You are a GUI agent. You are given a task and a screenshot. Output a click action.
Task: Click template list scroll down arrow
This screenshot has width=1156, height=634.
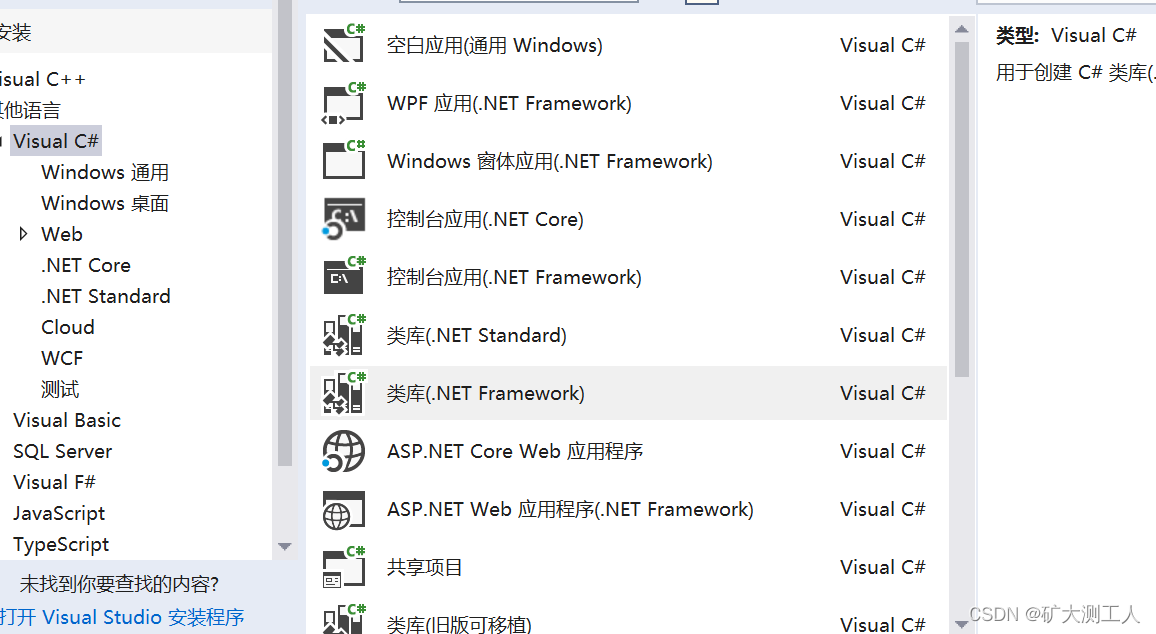[961, 624]
